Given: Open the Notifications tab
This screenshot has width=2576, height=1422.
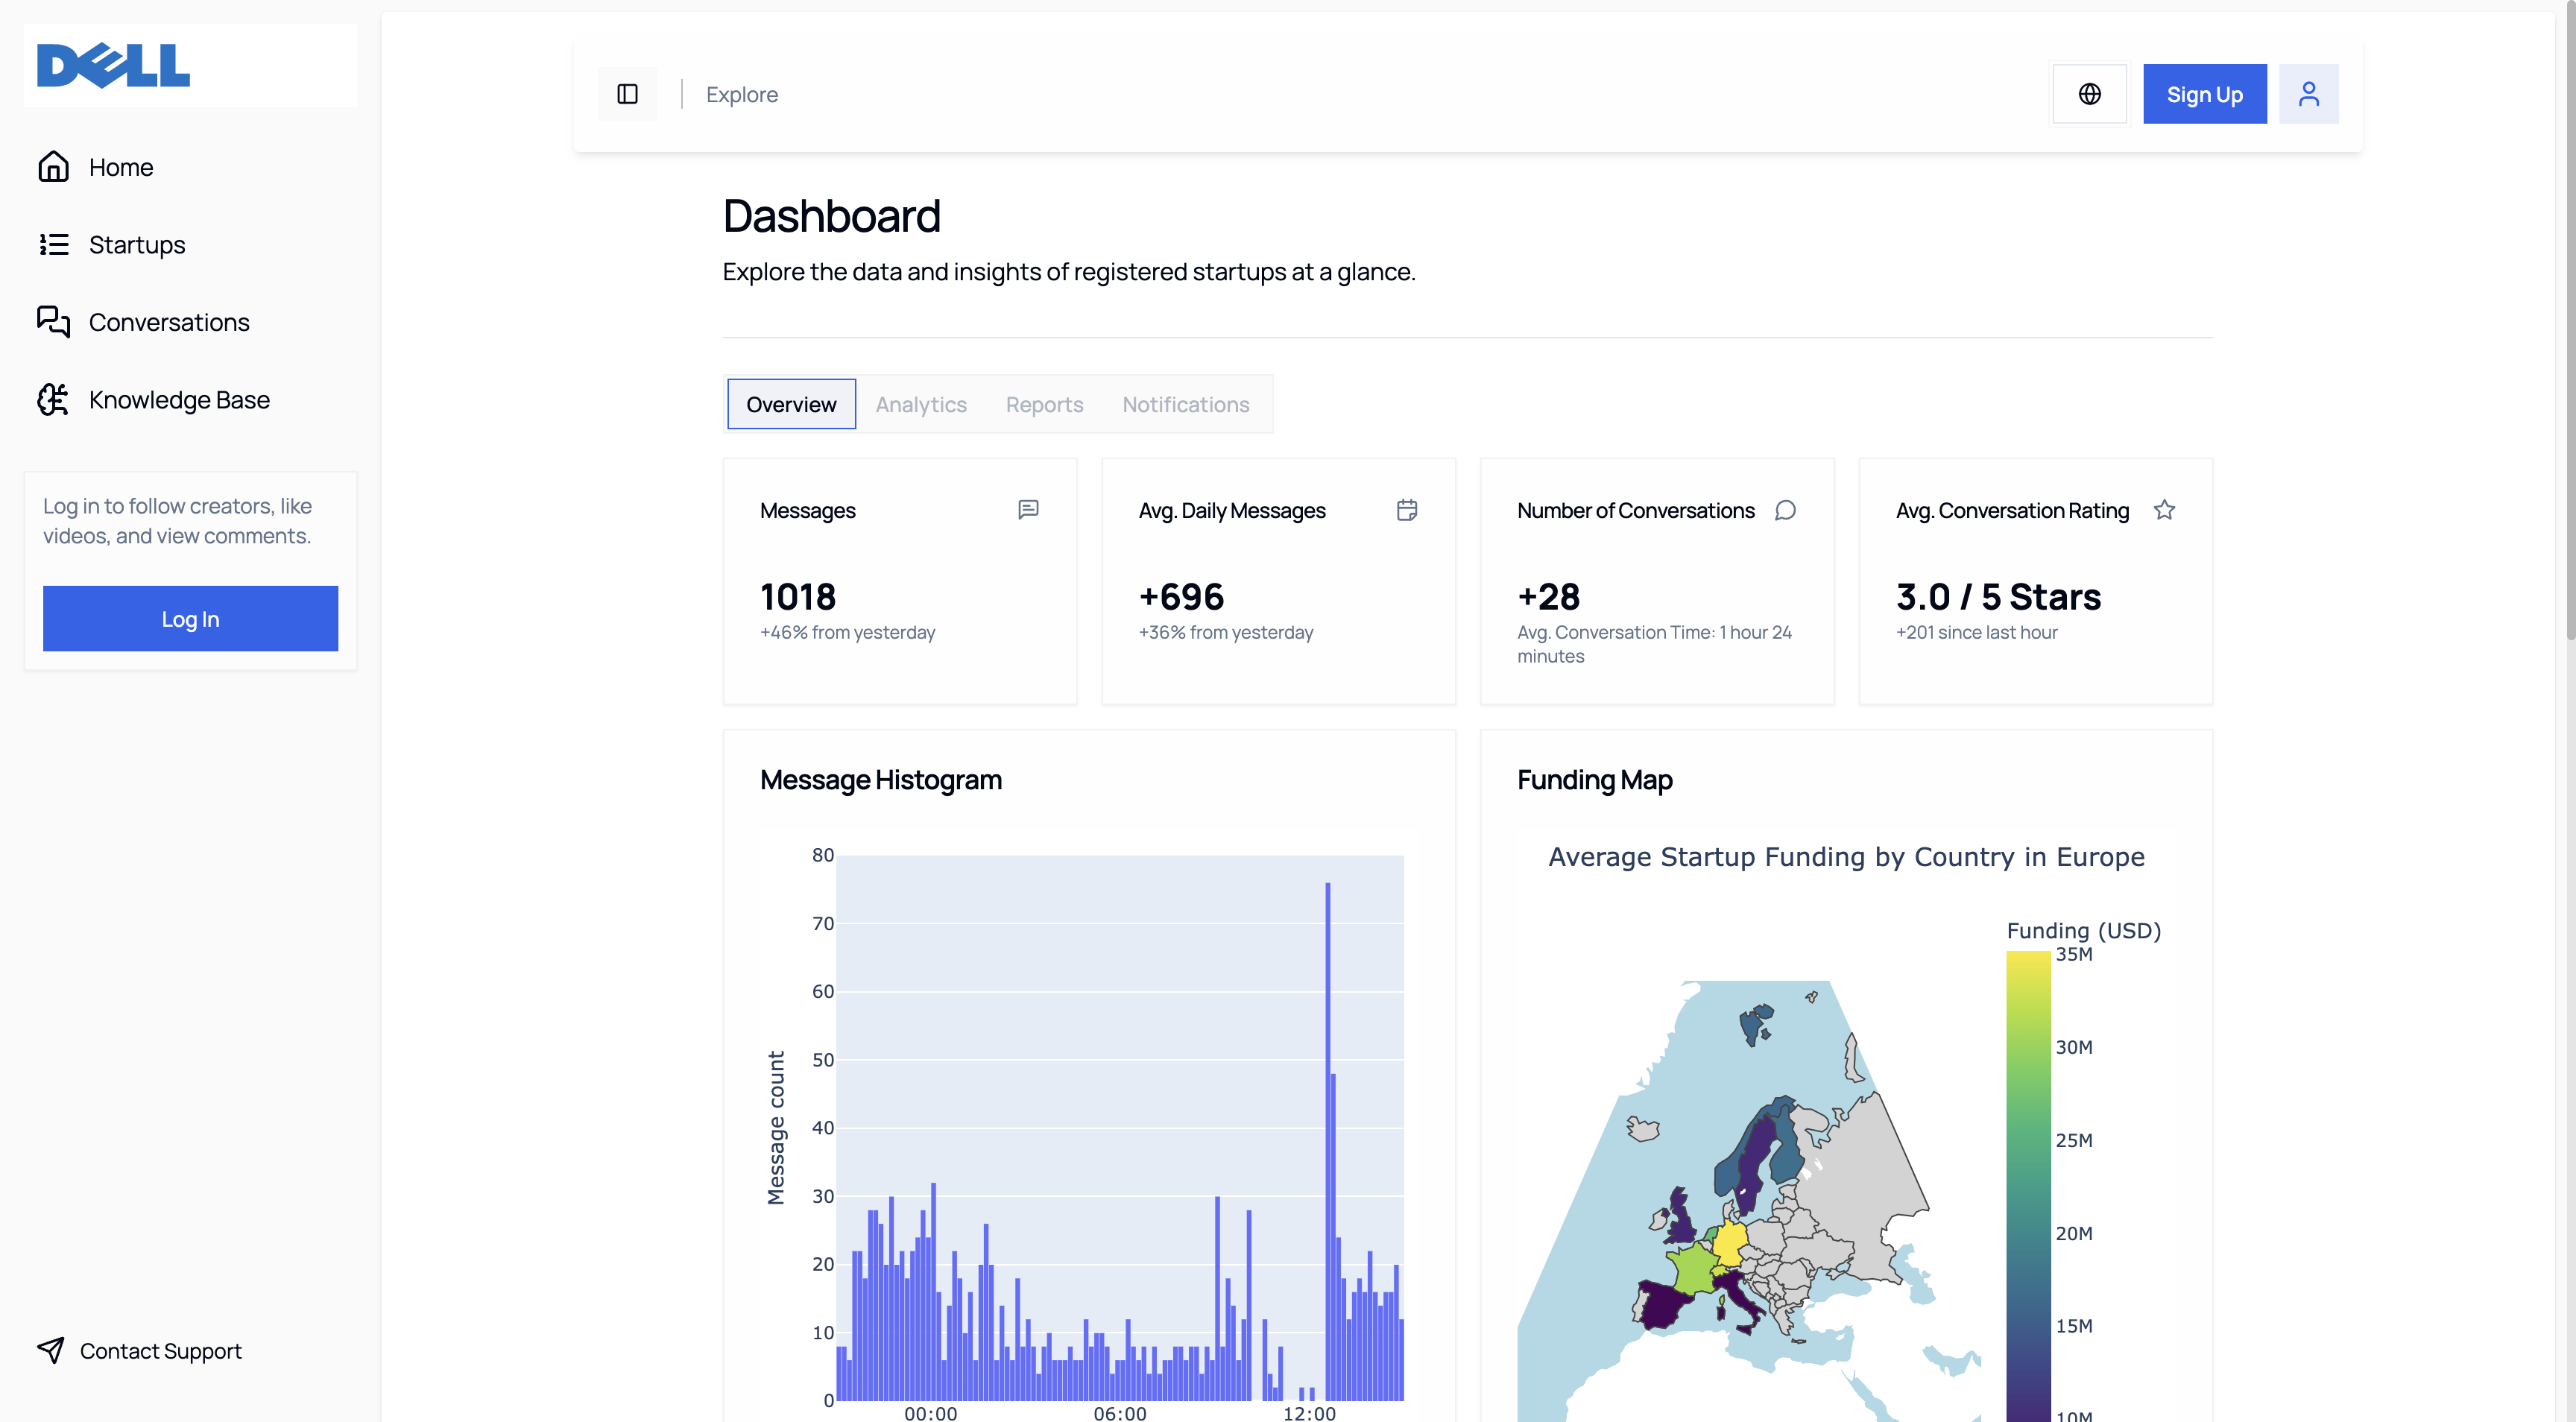Looking at the screenshot, I should (1185, 404).
